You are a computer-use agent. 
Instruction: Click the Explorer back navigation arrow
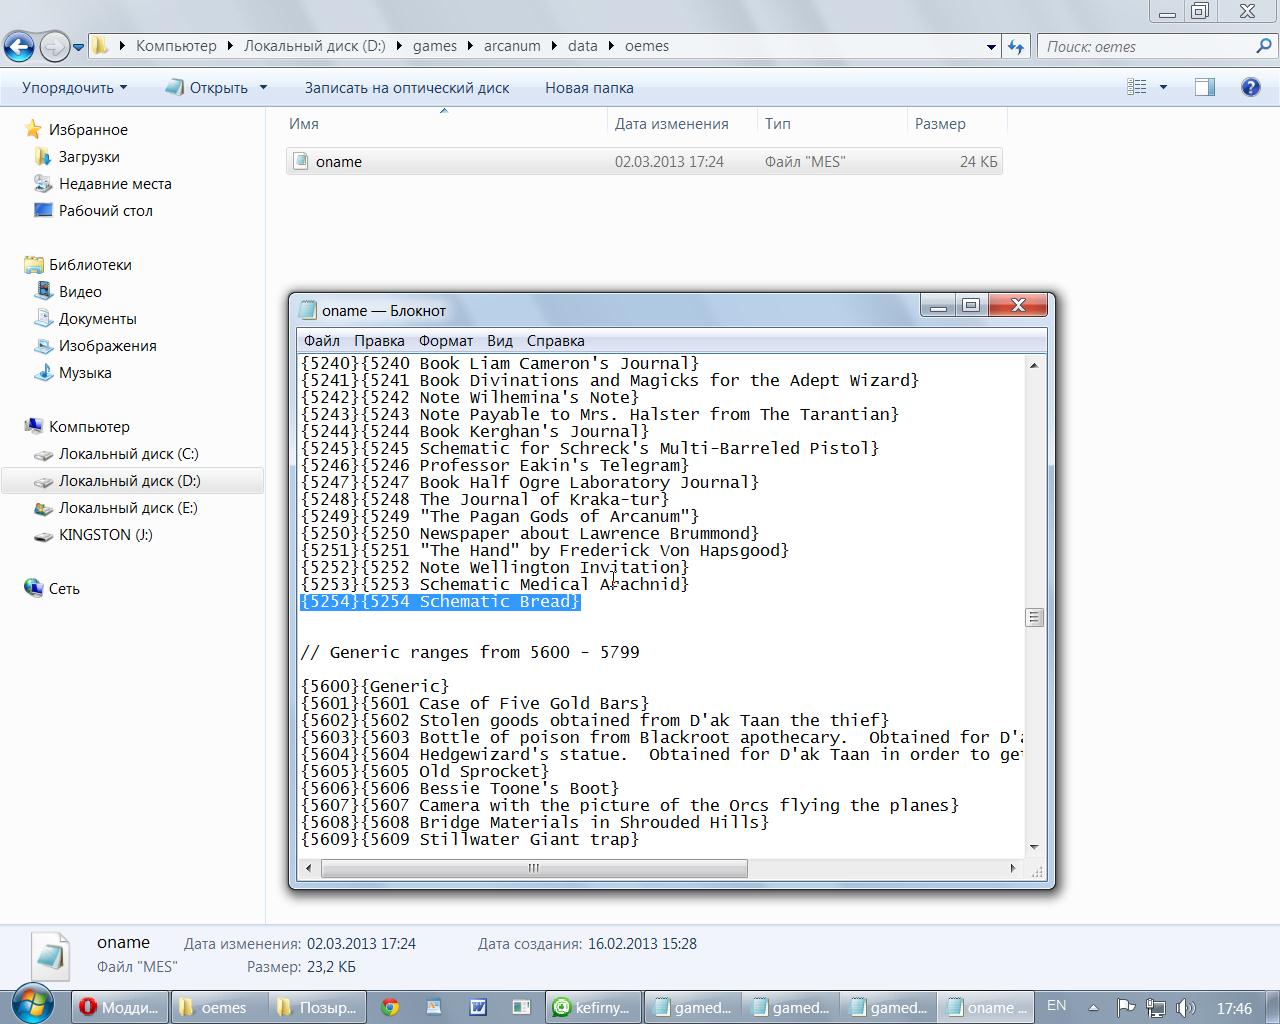19,46
